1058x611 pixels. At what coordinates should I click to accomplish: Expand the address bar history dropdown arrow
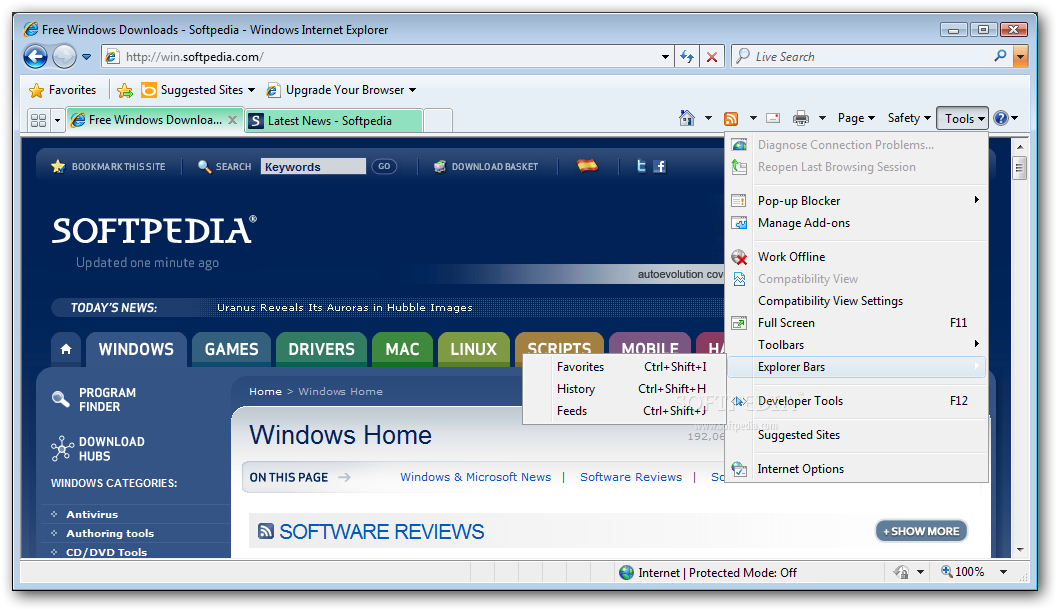pyautogui.click(x=666, y=57)
